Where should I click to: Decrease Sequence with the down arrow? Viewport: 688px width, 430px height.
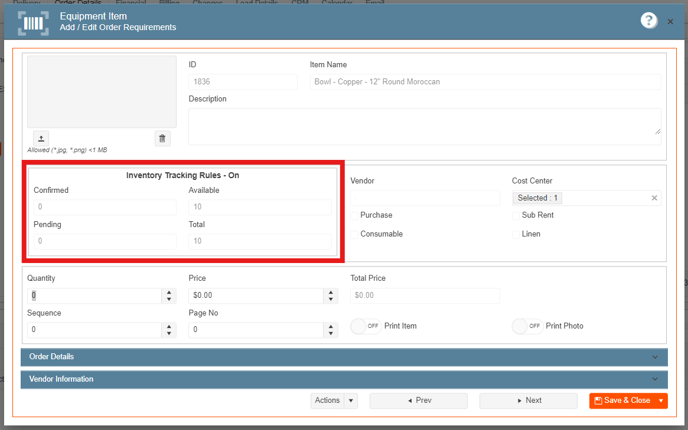click(x=169, y=333)
